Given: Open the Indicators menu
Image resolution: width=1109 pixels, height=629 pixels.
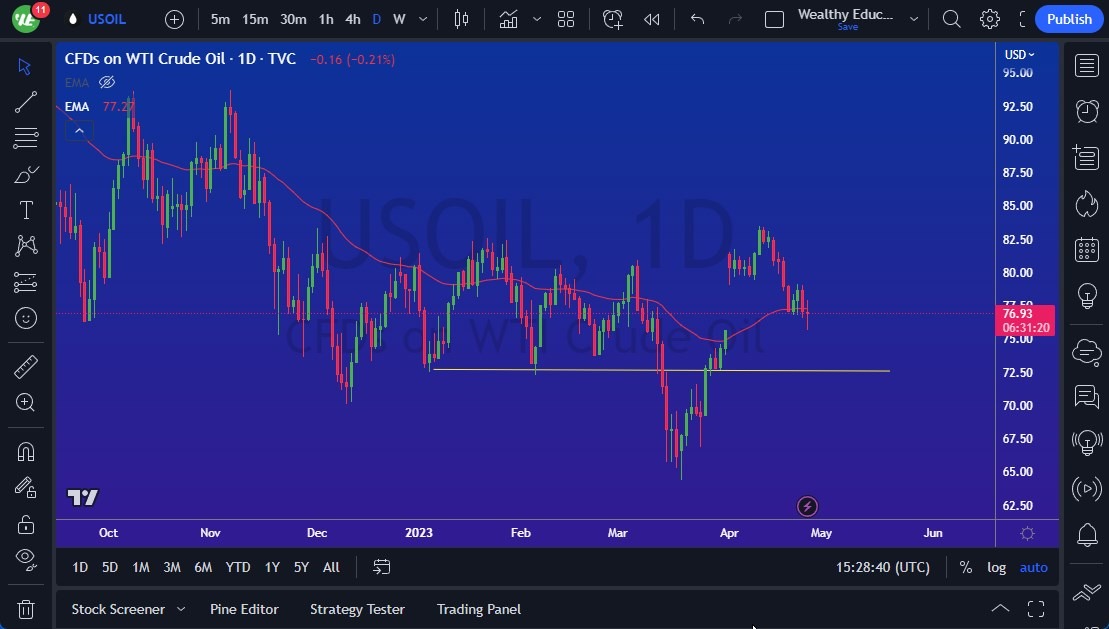Looking at the screenshot, I should click(x=508, y=19).
